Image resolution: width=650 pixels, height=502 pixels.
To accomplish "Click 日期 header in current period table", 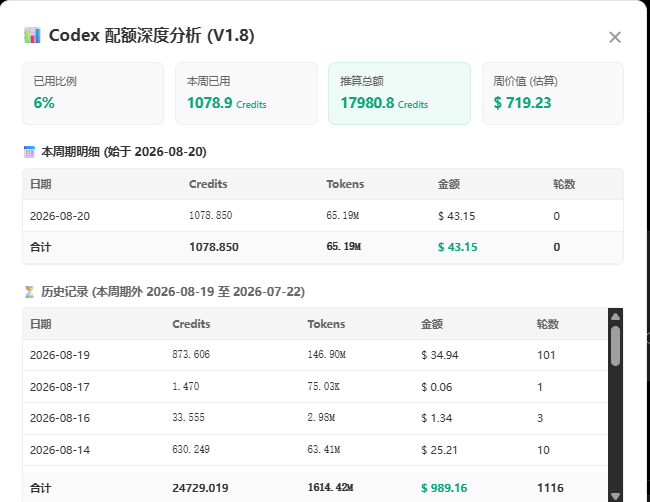I will tap(41, 184).
